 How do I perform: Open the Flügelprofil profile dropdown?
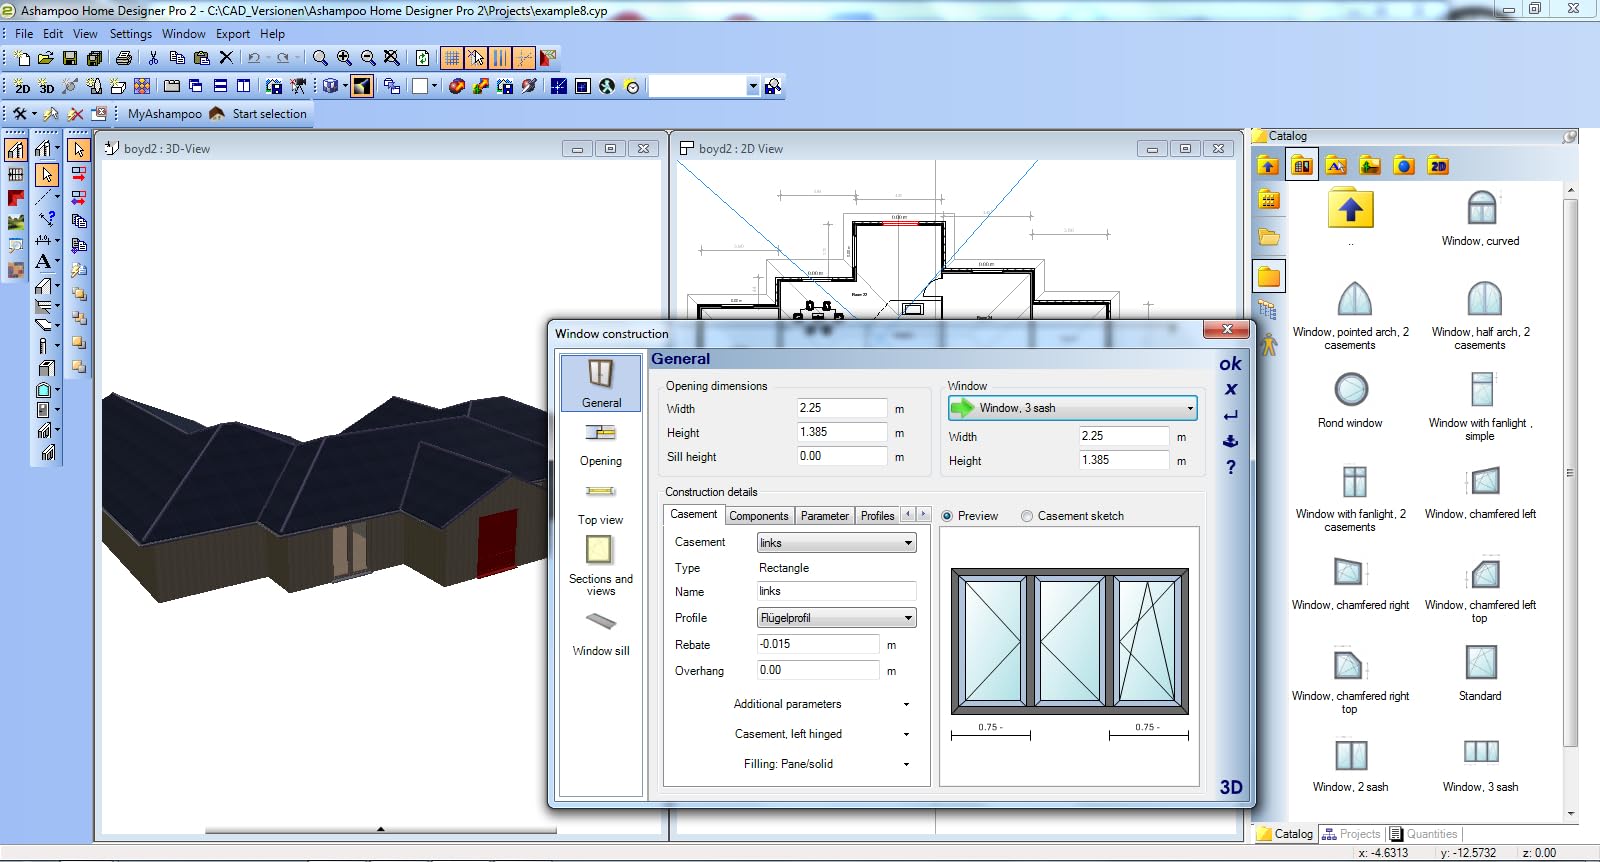click(x=836, y=618)
